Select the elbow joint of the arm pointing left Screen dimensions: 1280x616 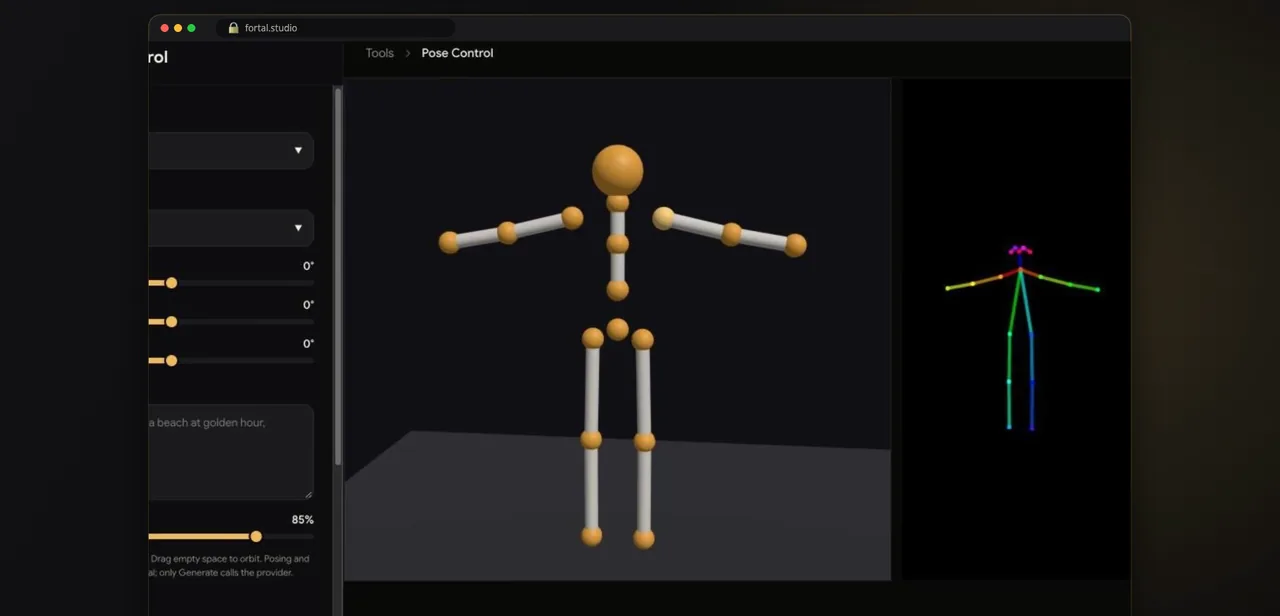(507, 233)
